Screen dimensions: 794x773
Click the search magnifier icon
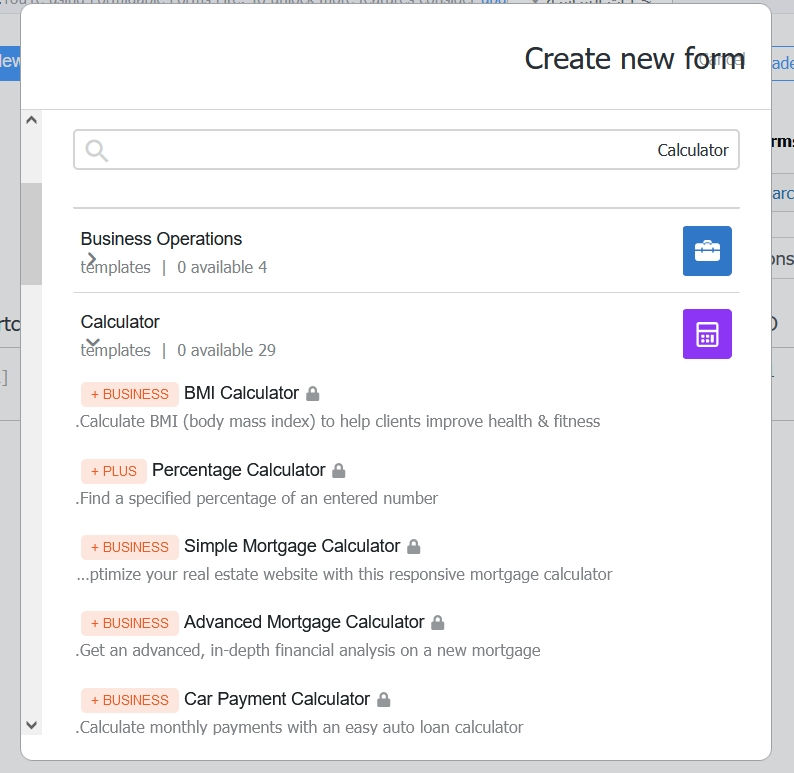[96, 150]
